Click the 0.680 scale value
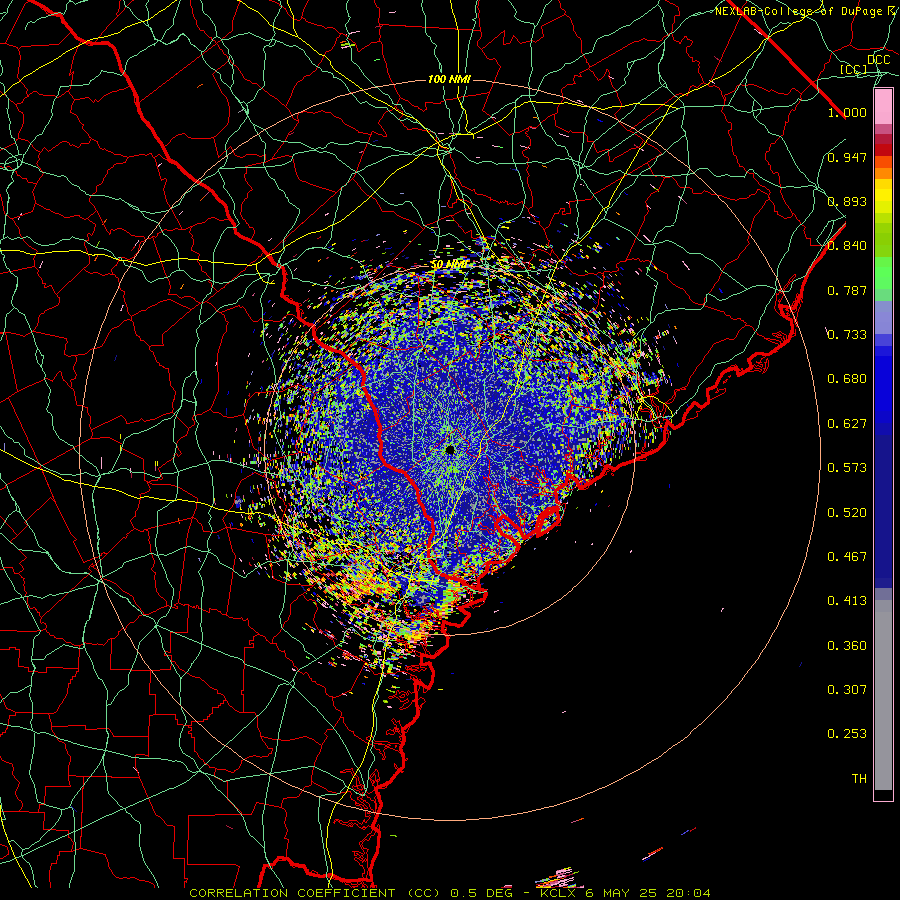The width and height of the screenshot is (900, 900). 847,379
